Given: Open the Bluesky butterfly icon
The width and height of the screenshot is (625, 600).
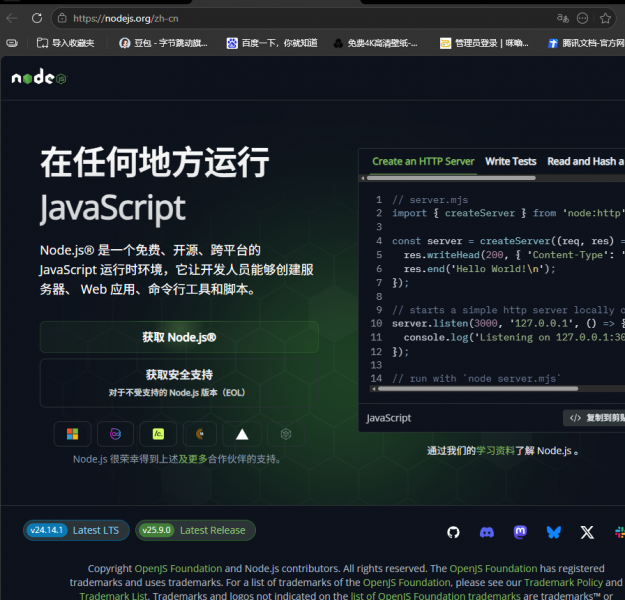Looking at the screenshot, I should pos(554,532).
